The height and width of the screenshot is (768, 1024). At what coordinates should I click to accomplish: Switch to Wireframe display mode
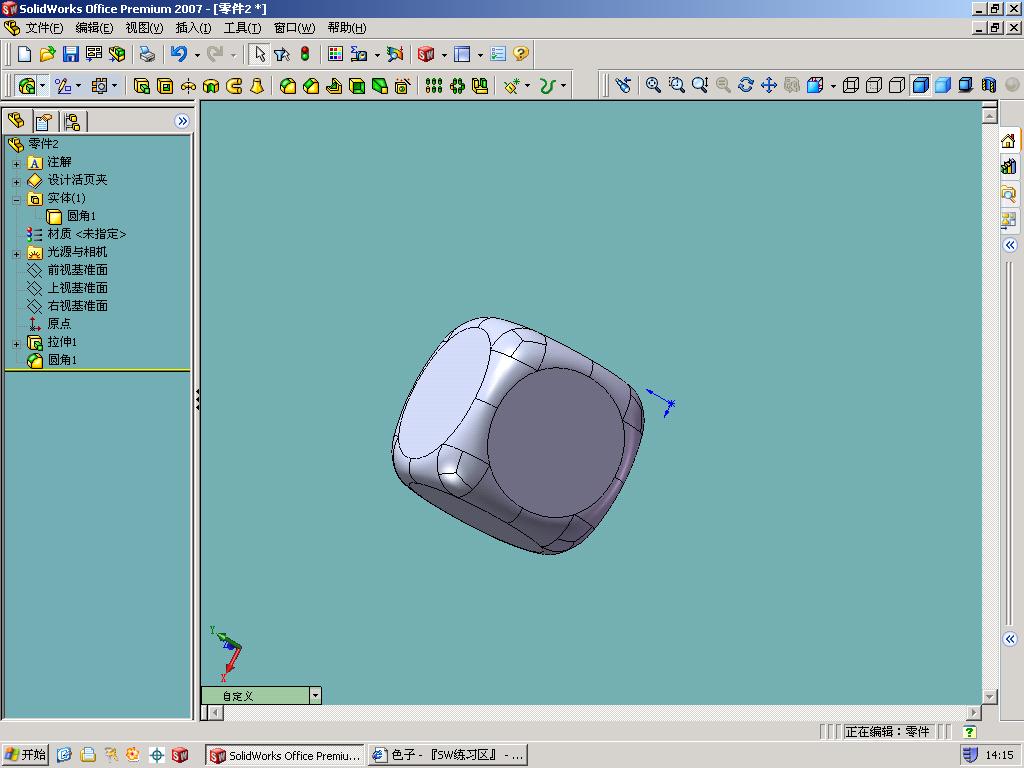(851, 86)
